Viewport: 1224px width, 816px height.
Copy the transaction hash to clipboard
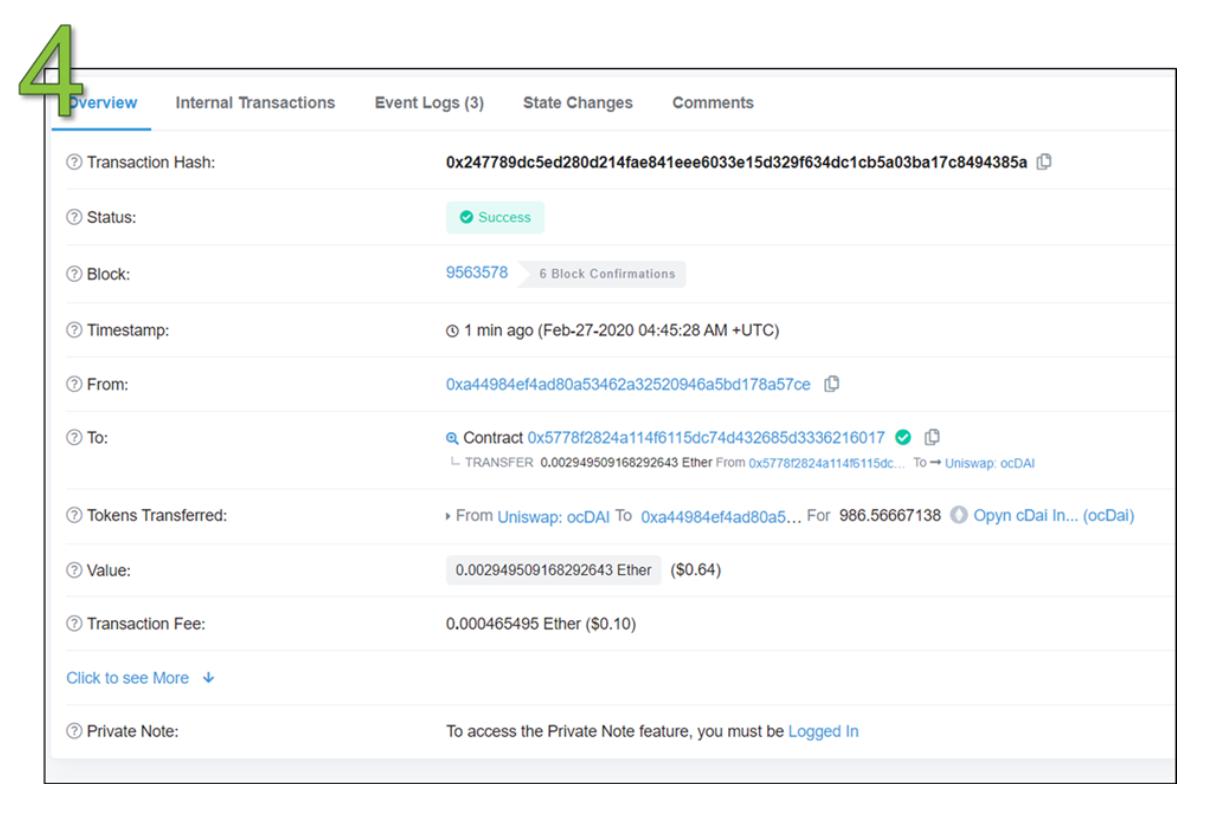tap(1044, 162)
